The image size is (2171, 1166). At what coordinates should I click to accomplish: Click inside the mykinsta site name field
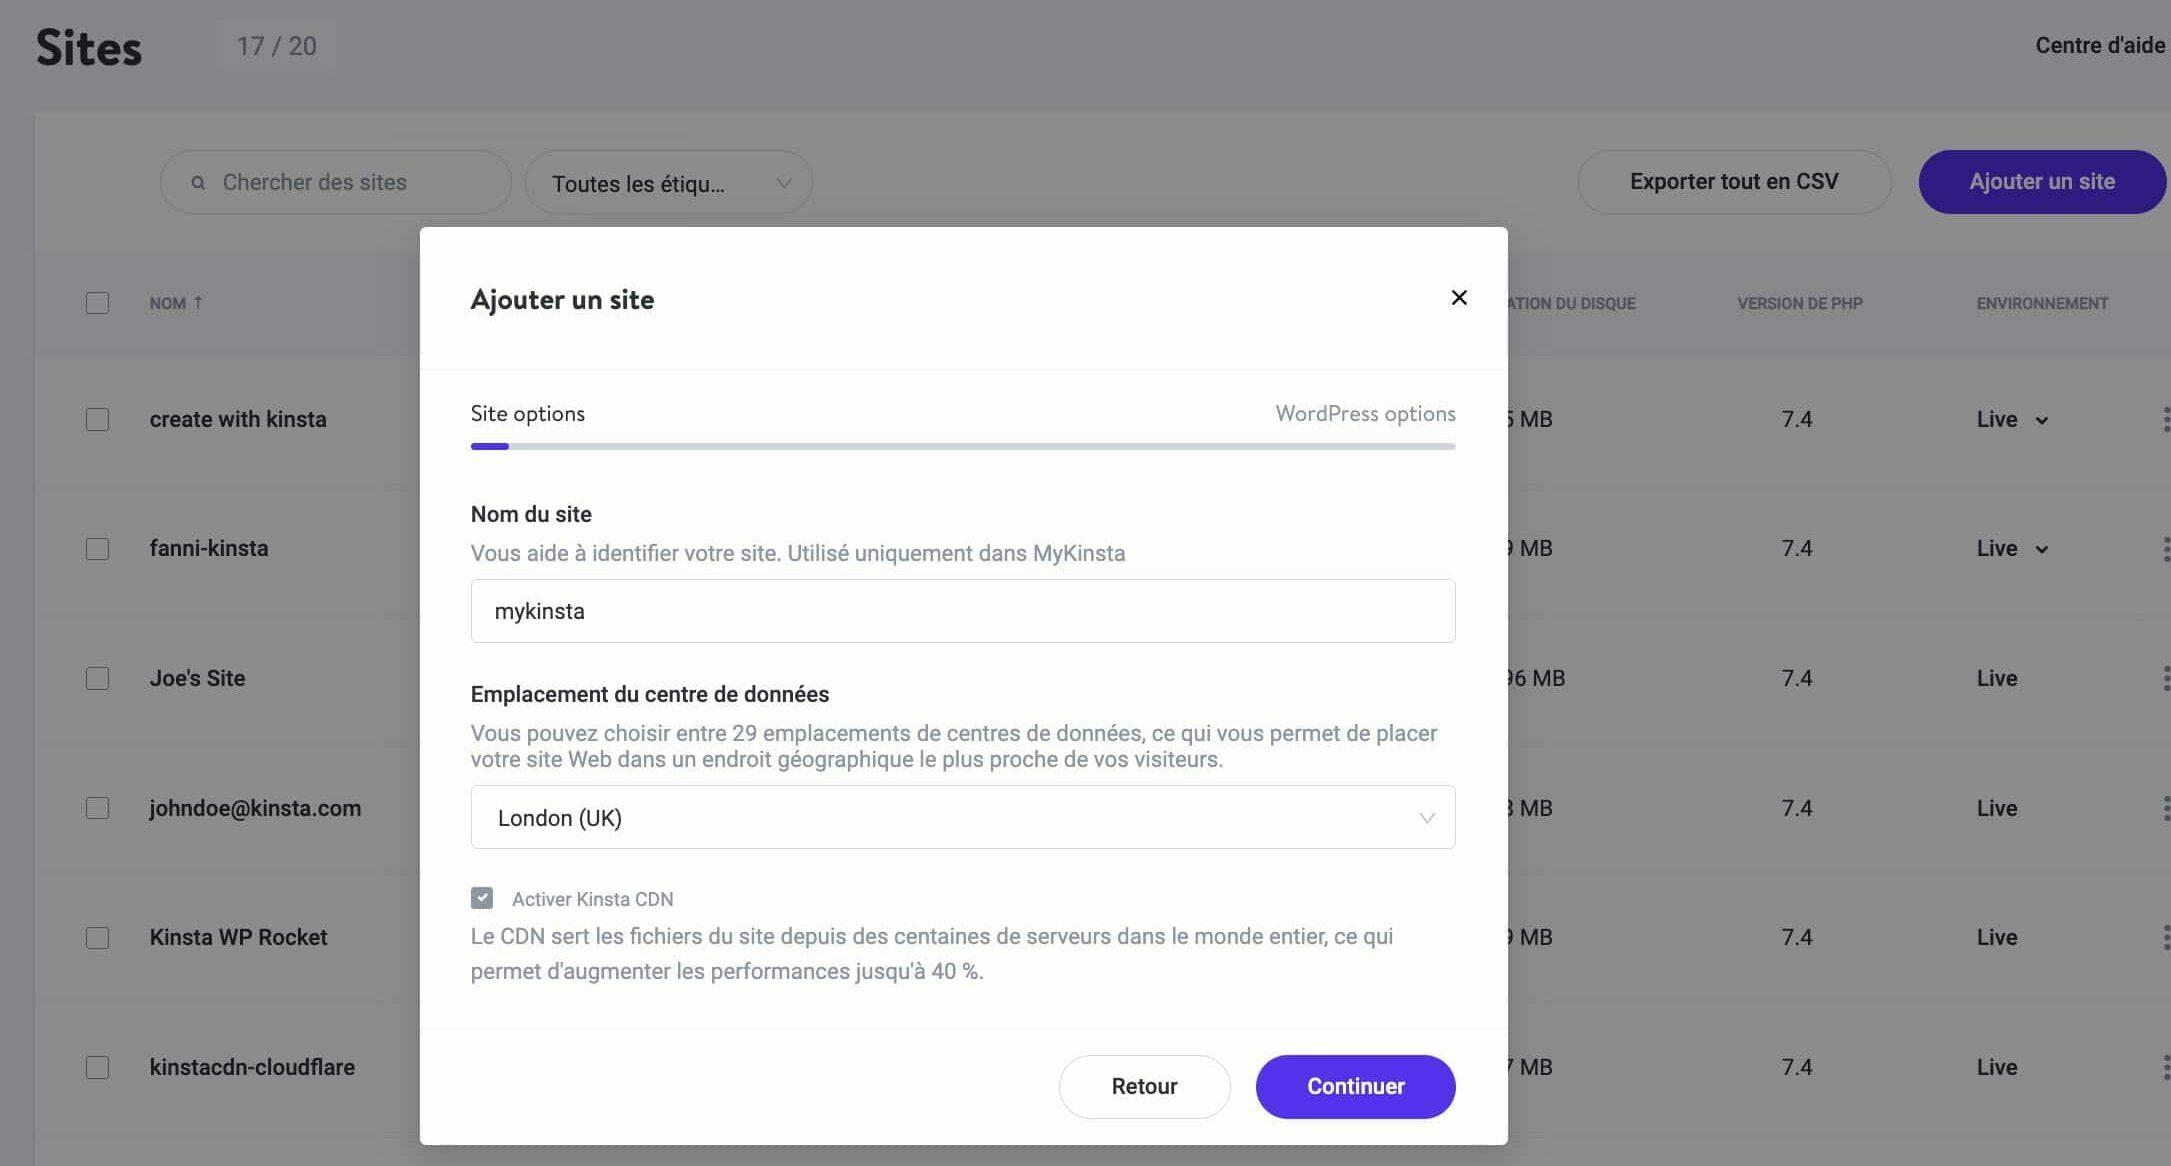(962, 610)
